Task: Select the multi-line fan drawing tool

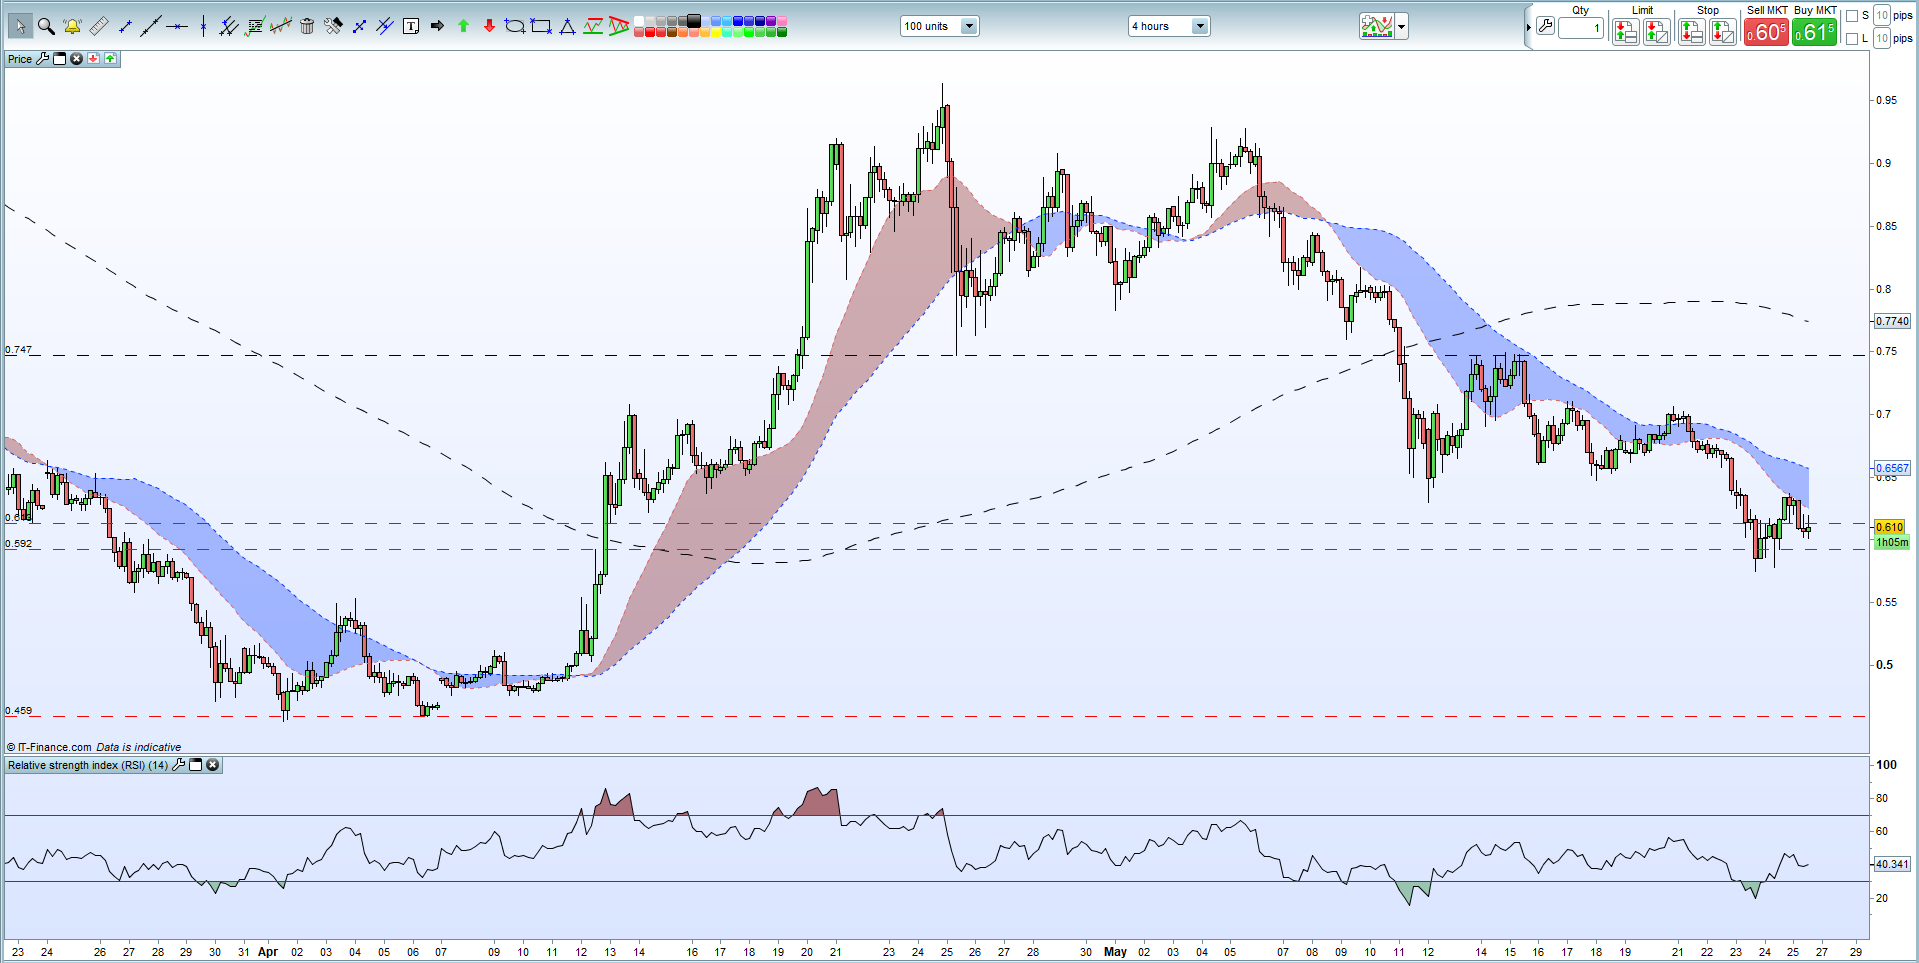Action: [x=229, y=26]
